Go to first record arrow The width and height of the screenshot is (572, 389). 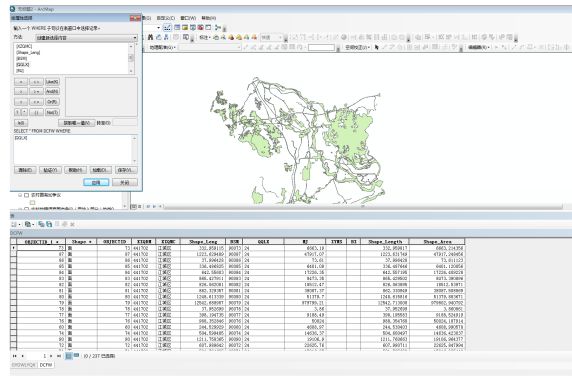(x=15, y=356)
